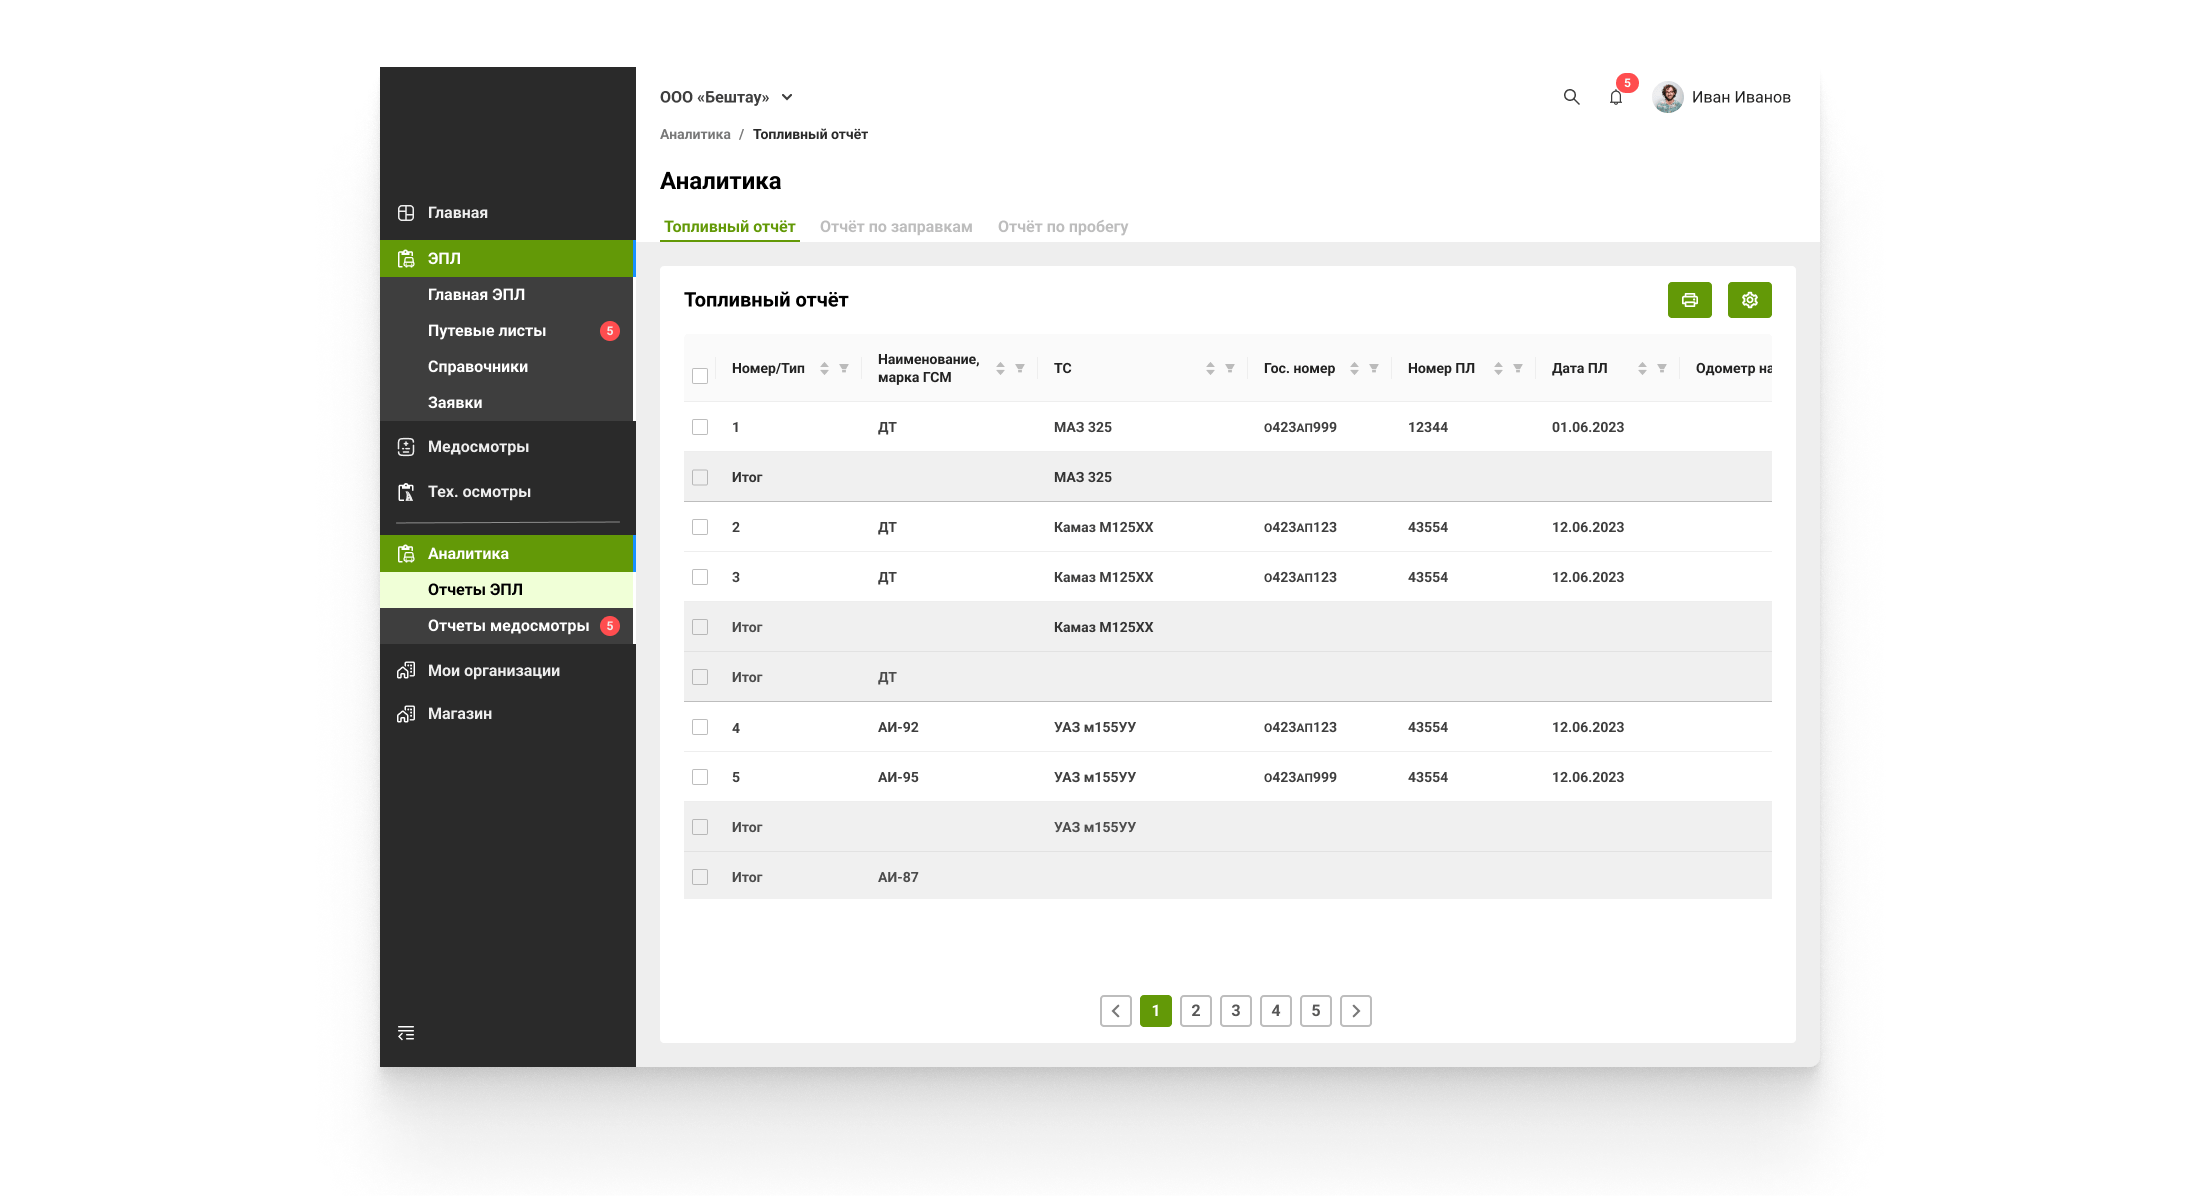This screenshot has width=2200, height=1196.
Task: Open the ООО «Бештау» organization dropdown
Action: pyautogui.click(x=727, y=97)
